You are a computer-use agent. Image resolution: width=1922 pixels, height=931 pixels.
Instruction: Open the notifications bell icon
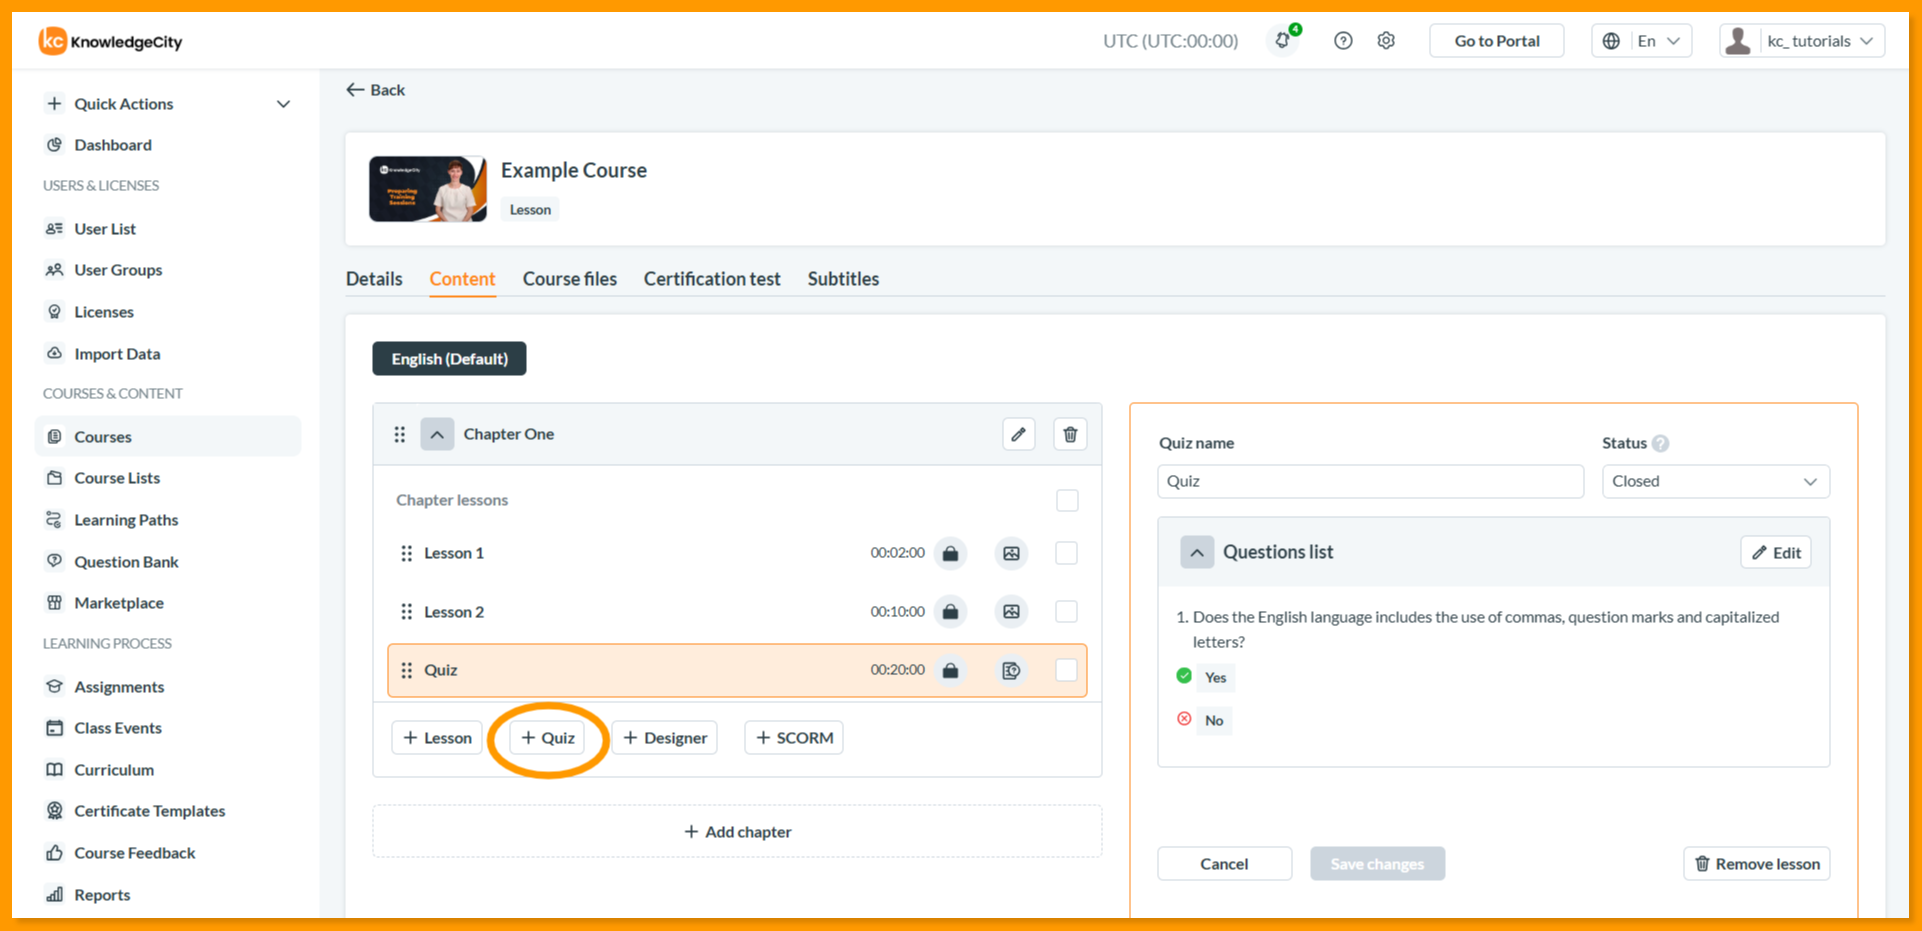click(x=1283, y=41)
